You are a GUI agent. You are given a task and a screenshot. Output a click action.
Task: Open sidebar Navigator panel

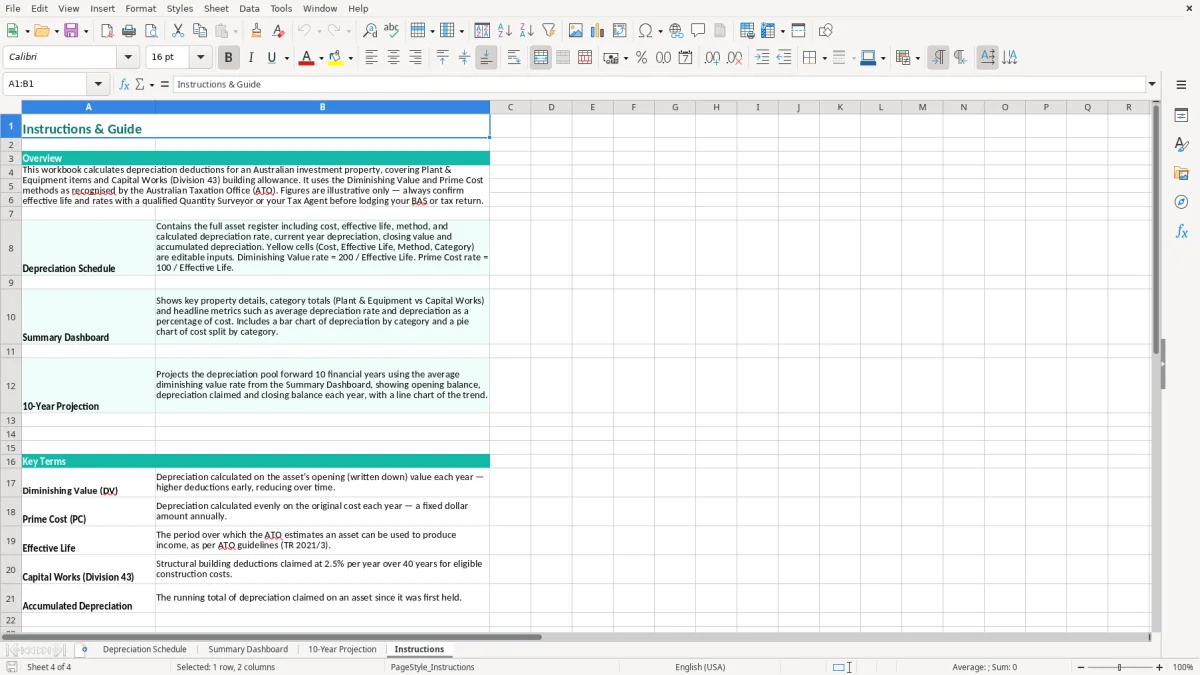[1181, 202]
